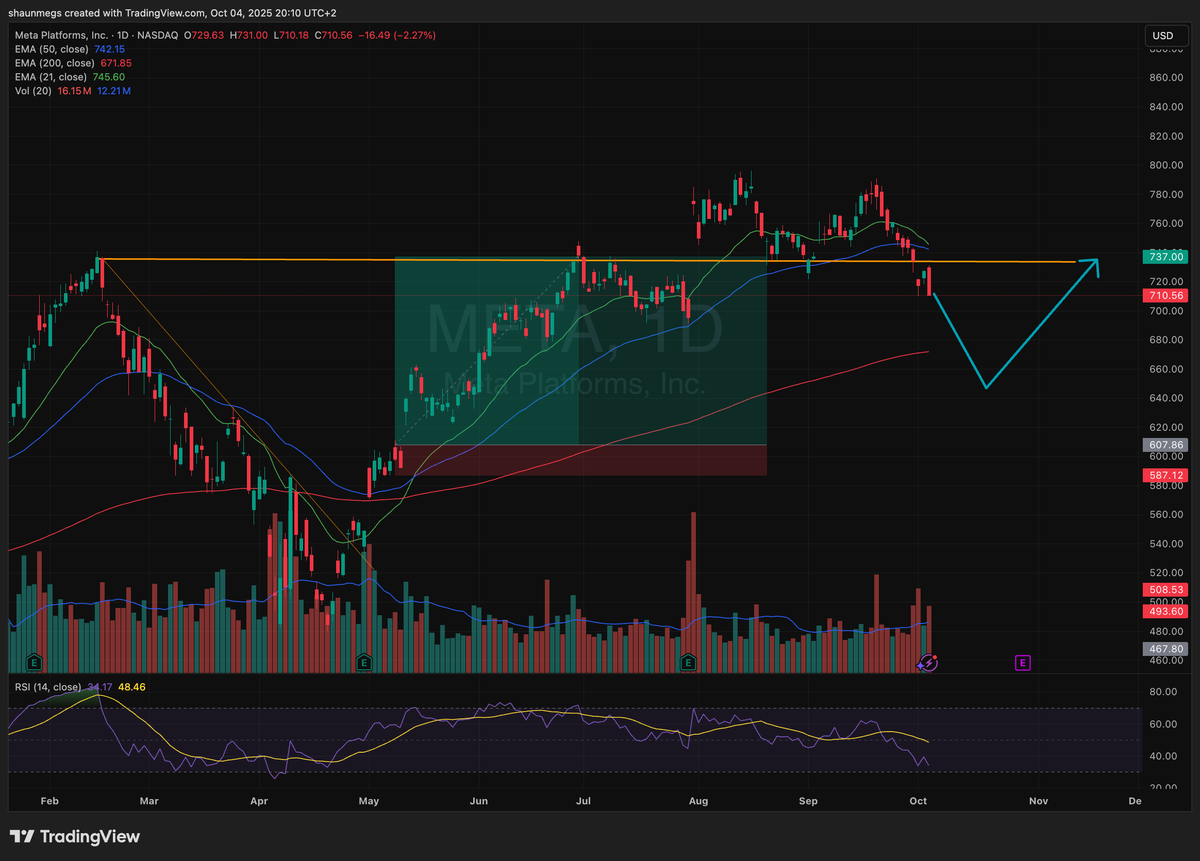Select the RSI (14, close) indicator legend
The width and height of the screenshot is (1200, 861).
click(47, 687)
